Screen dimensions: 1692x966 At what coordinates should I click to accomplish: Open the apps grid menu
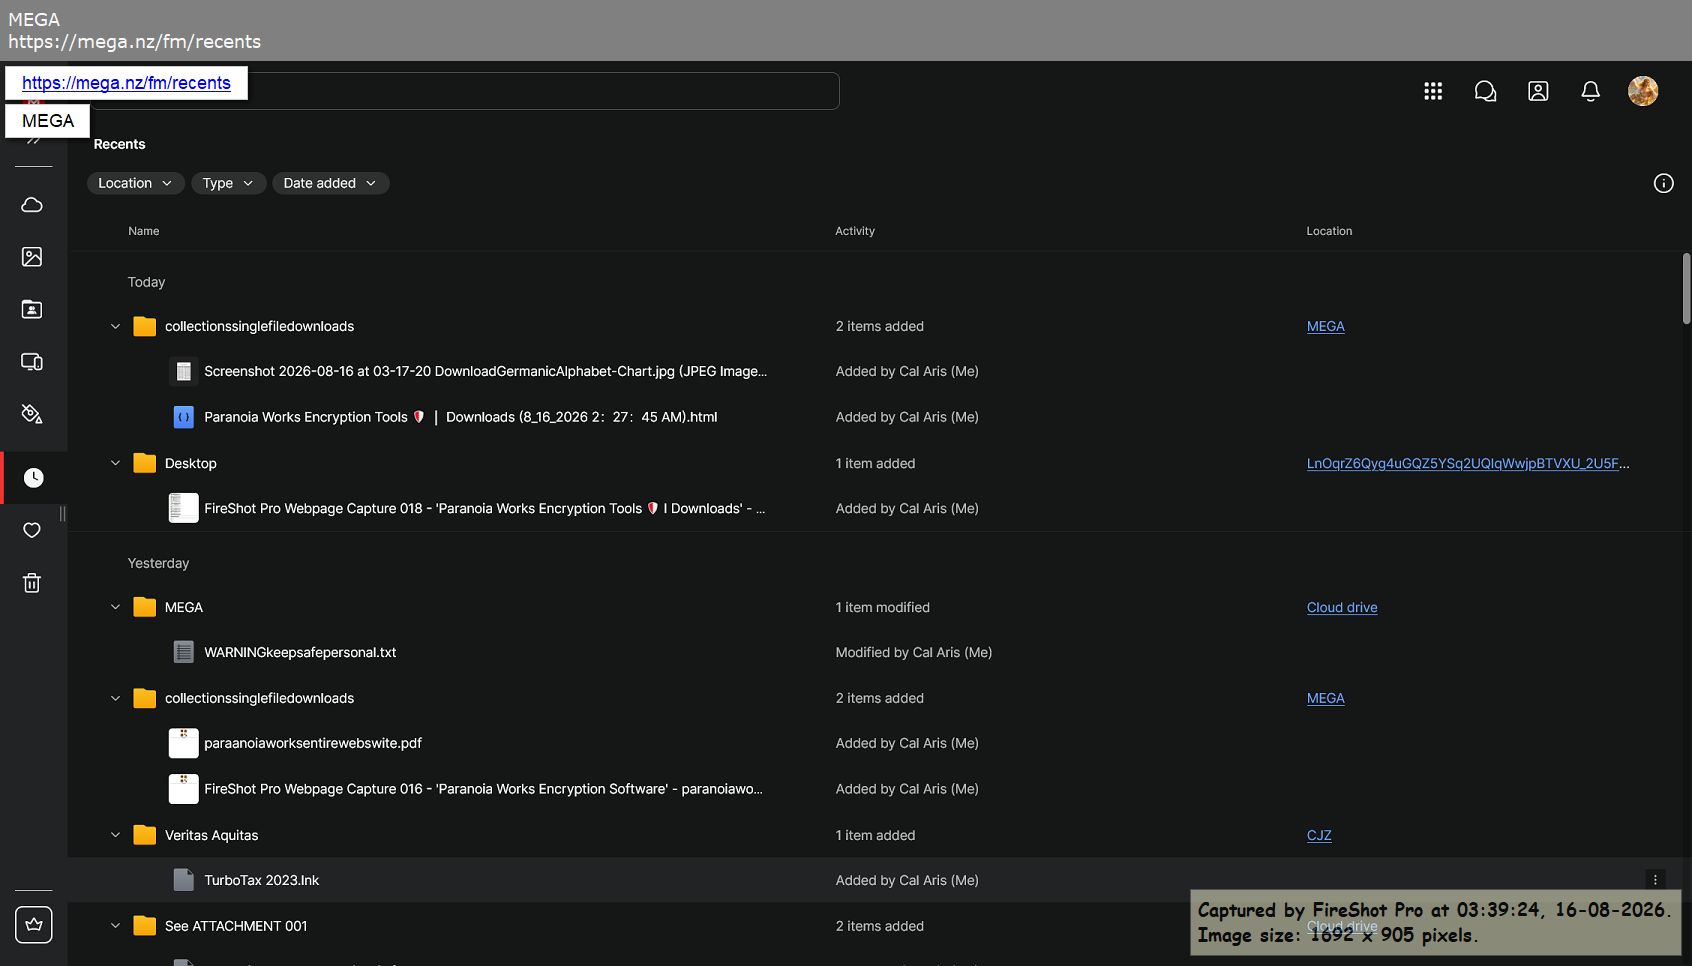coord(1433,91)
